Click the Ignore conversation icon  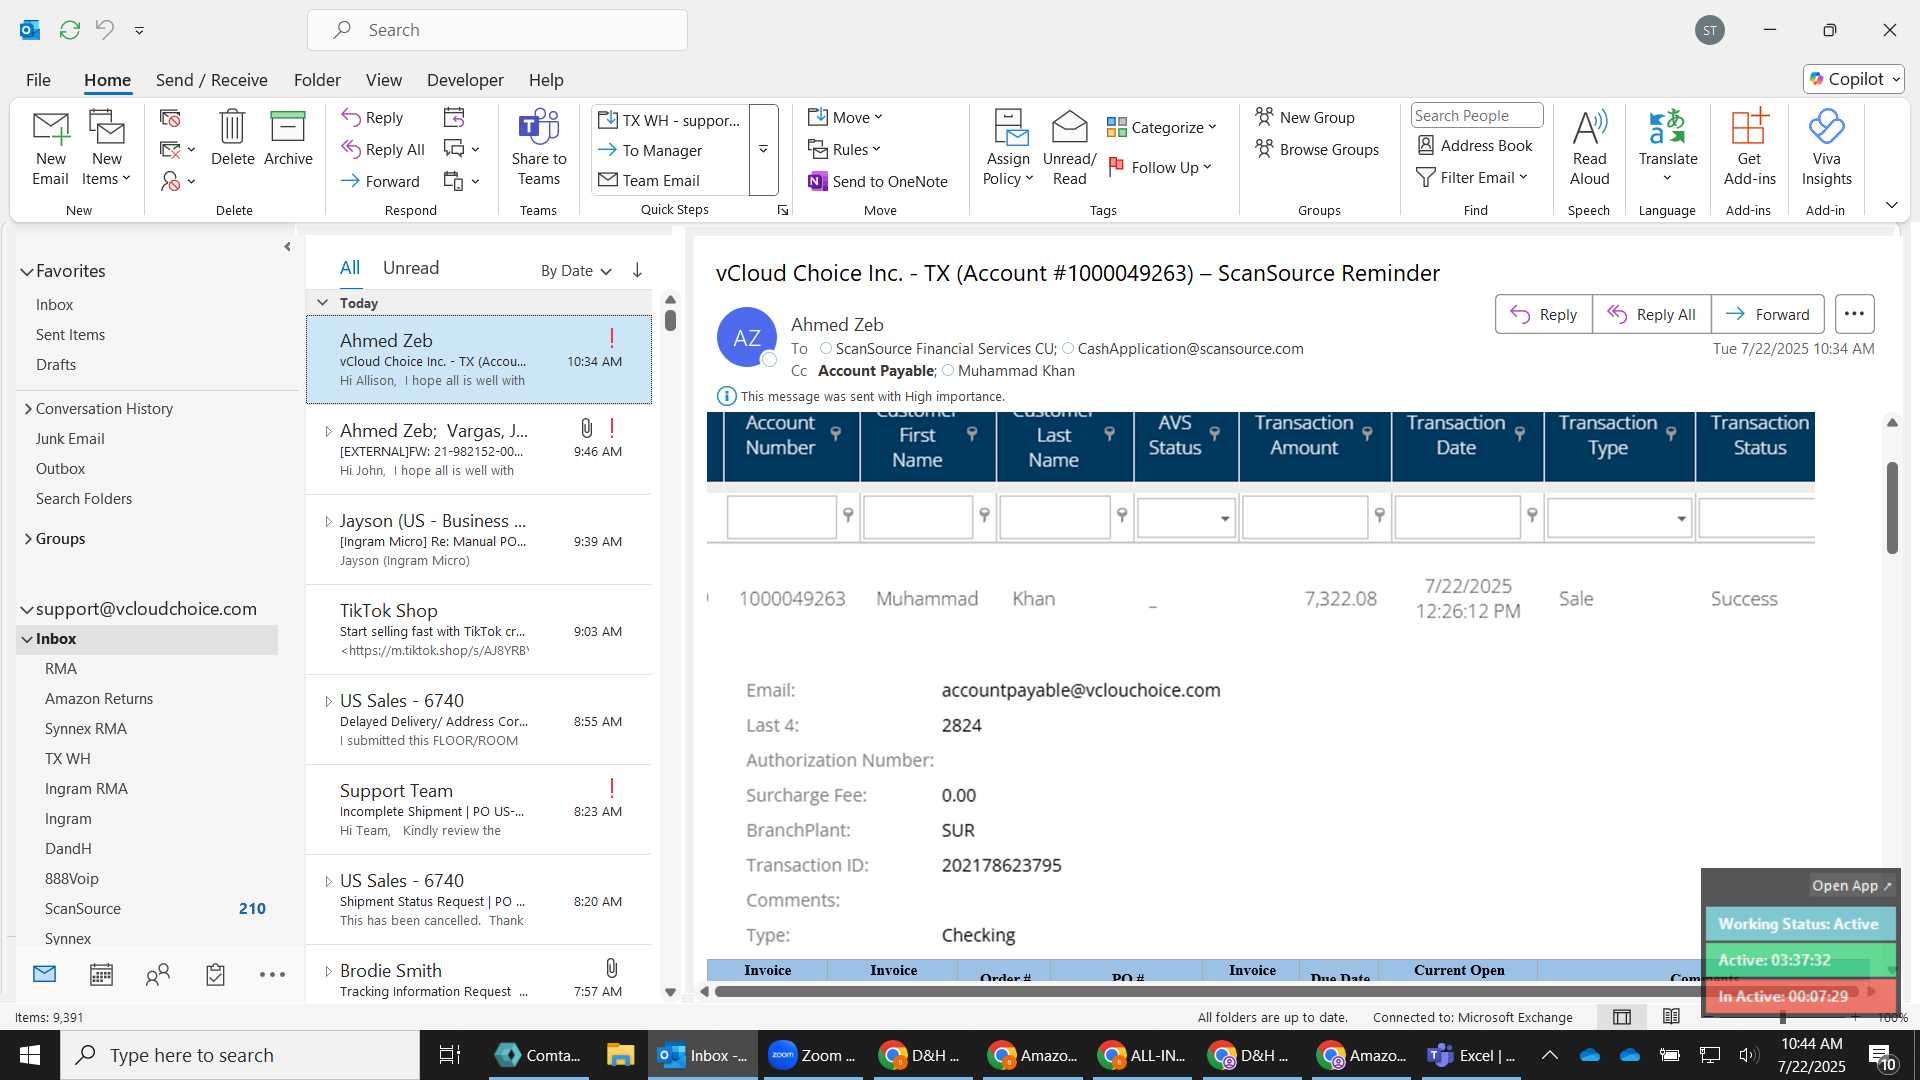(170, 118)
